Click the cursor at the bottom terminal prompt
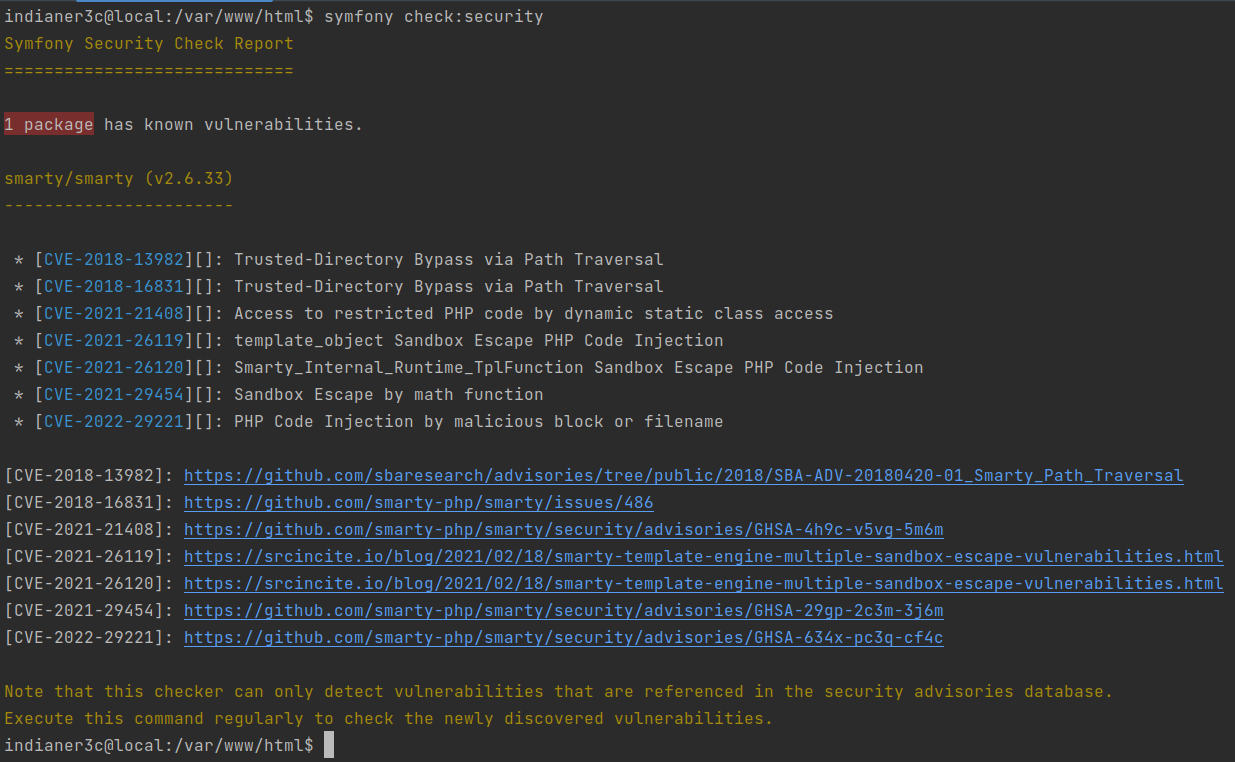Viewport: 1235px width, 762px height. pyautogui.click(x=329, y=746)
